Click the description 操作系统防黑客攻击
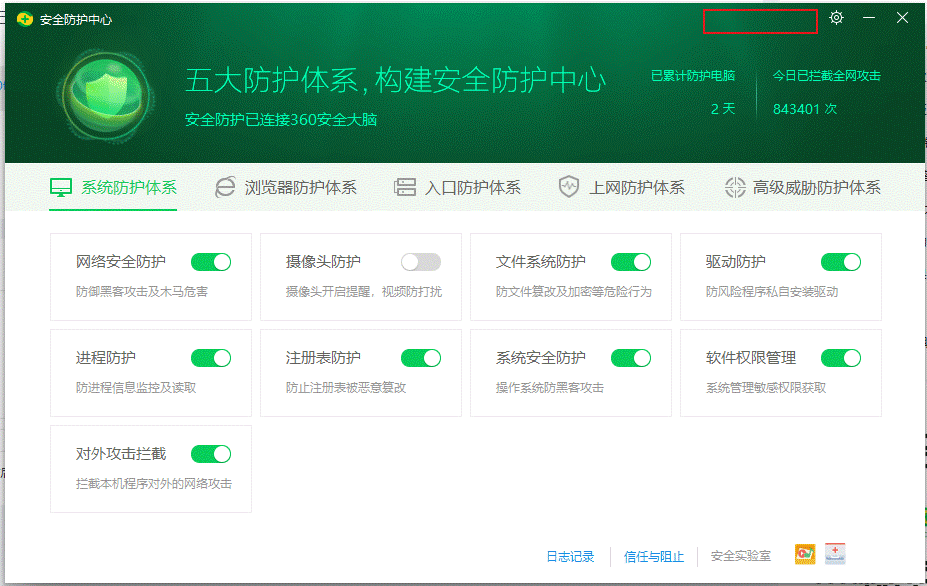Screen dimensions: 927x586 tap(550, 387)
